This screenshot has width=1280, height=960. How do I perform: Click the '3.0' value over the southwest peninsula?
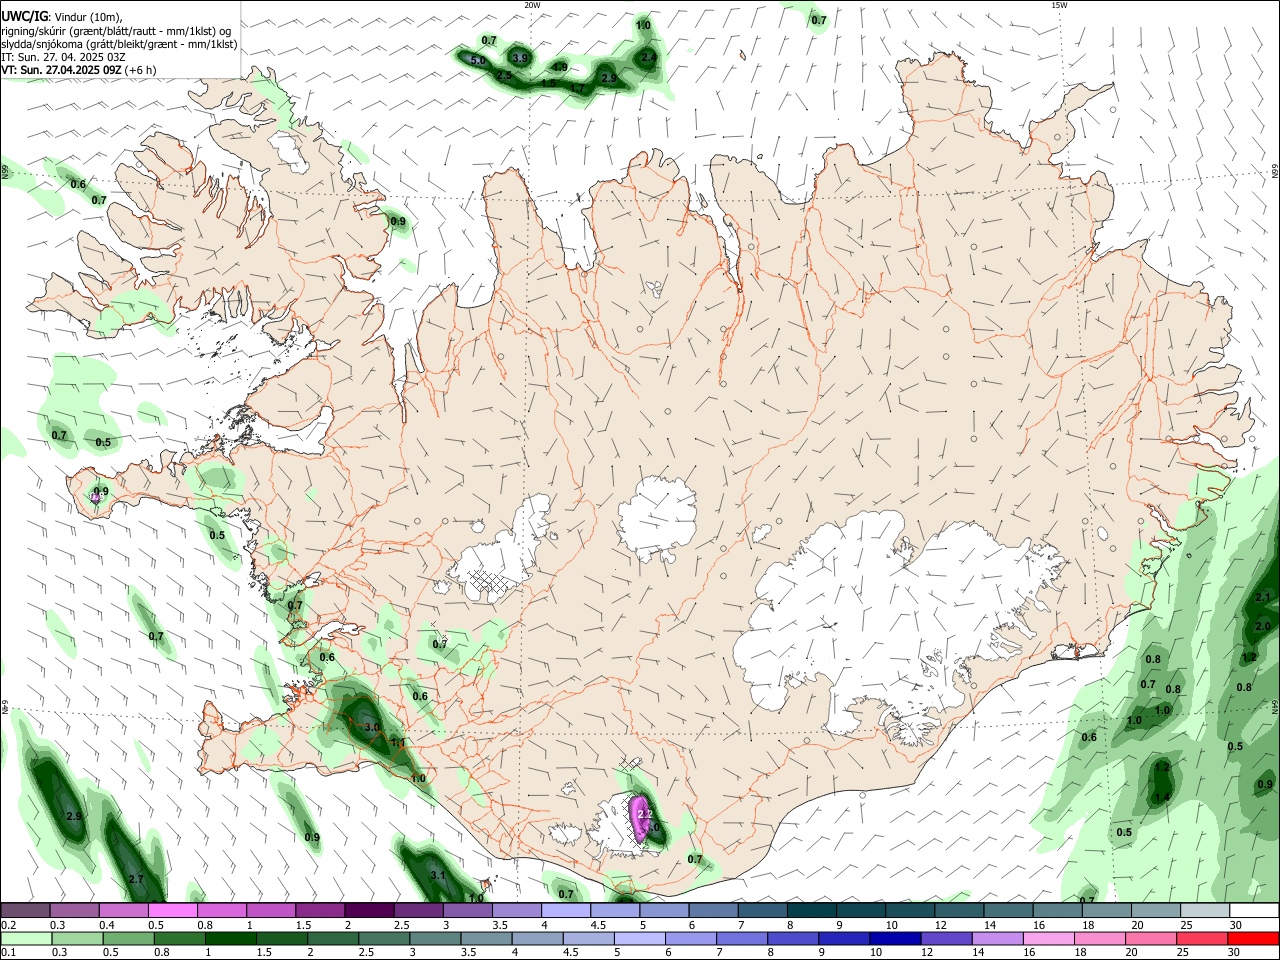[x=372, y=727]
